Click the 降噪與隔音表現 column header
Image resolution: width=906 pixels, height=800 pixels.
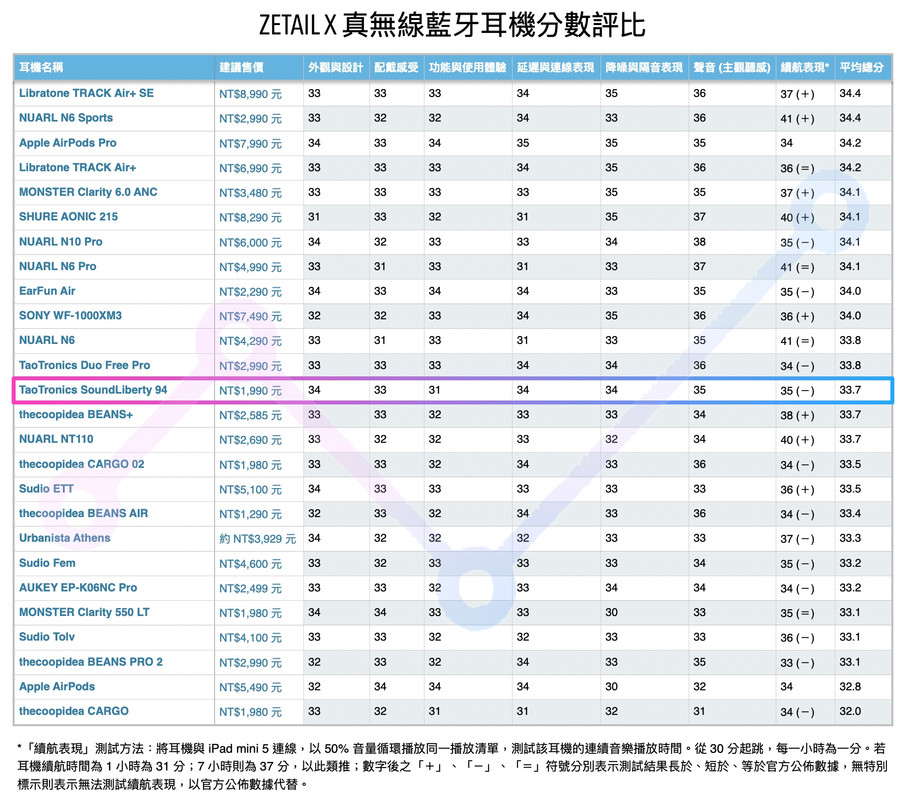(644, 68)
